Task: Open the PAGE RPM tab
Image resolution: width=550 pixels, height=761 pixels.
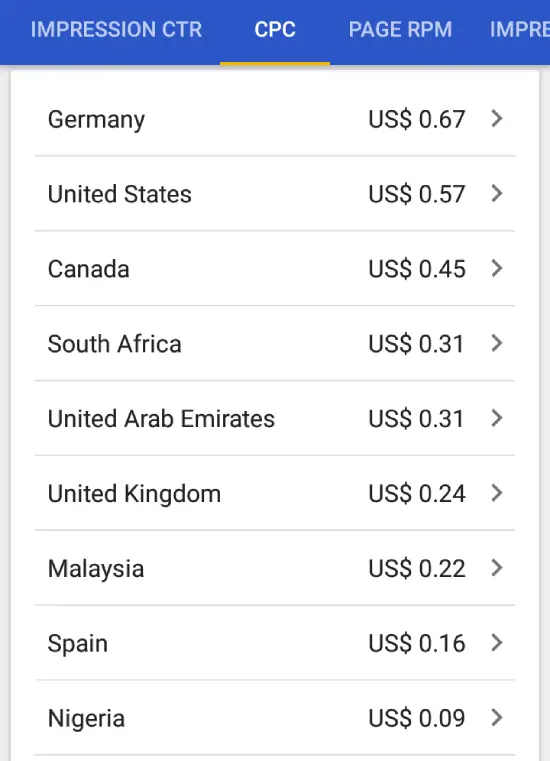Action: [400, 30]
